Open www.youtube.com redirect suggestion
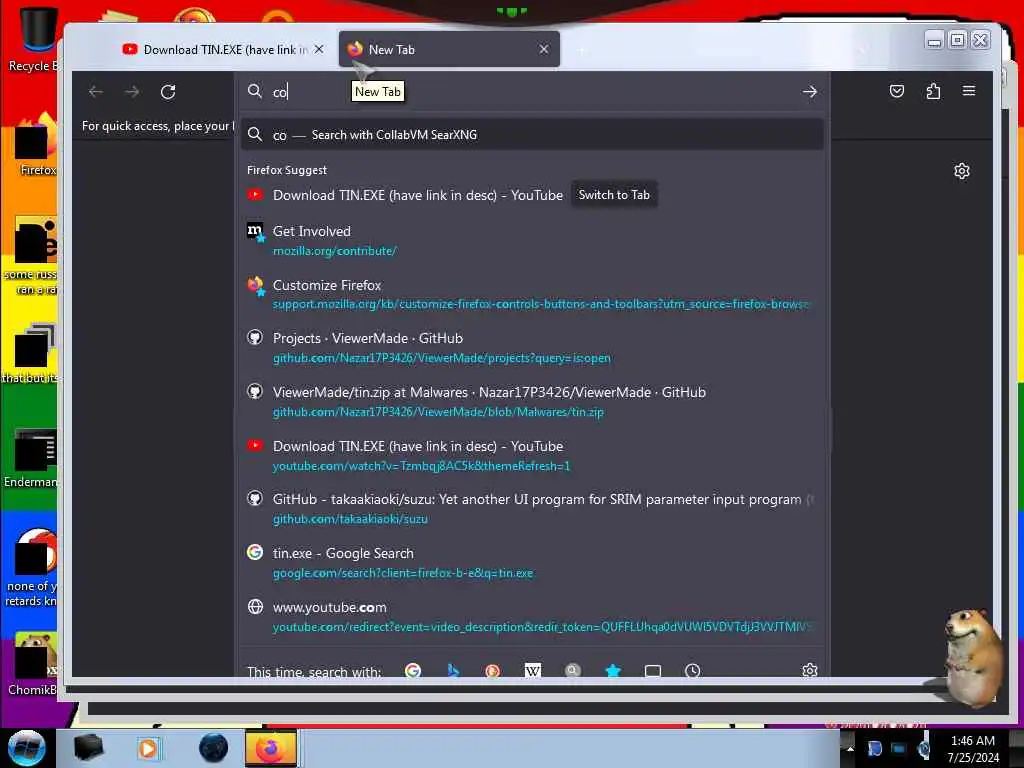1024x768 pixels. (532, 616)
